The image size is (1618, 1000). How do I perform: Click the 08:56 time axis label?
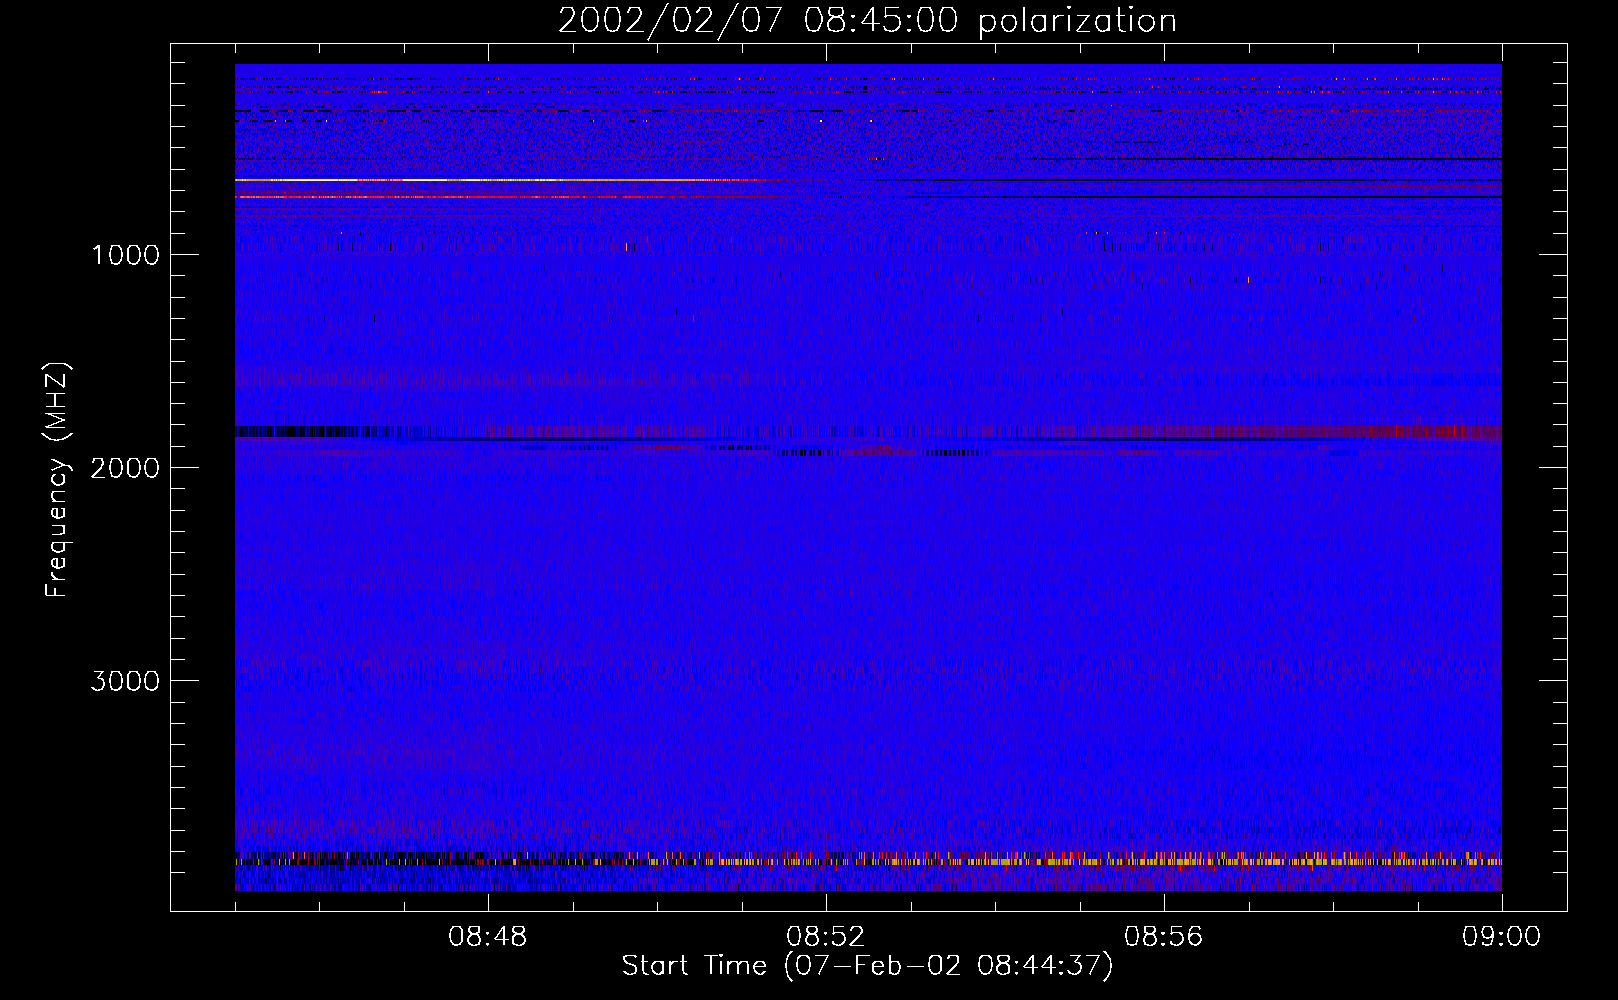coord(1164,937)
